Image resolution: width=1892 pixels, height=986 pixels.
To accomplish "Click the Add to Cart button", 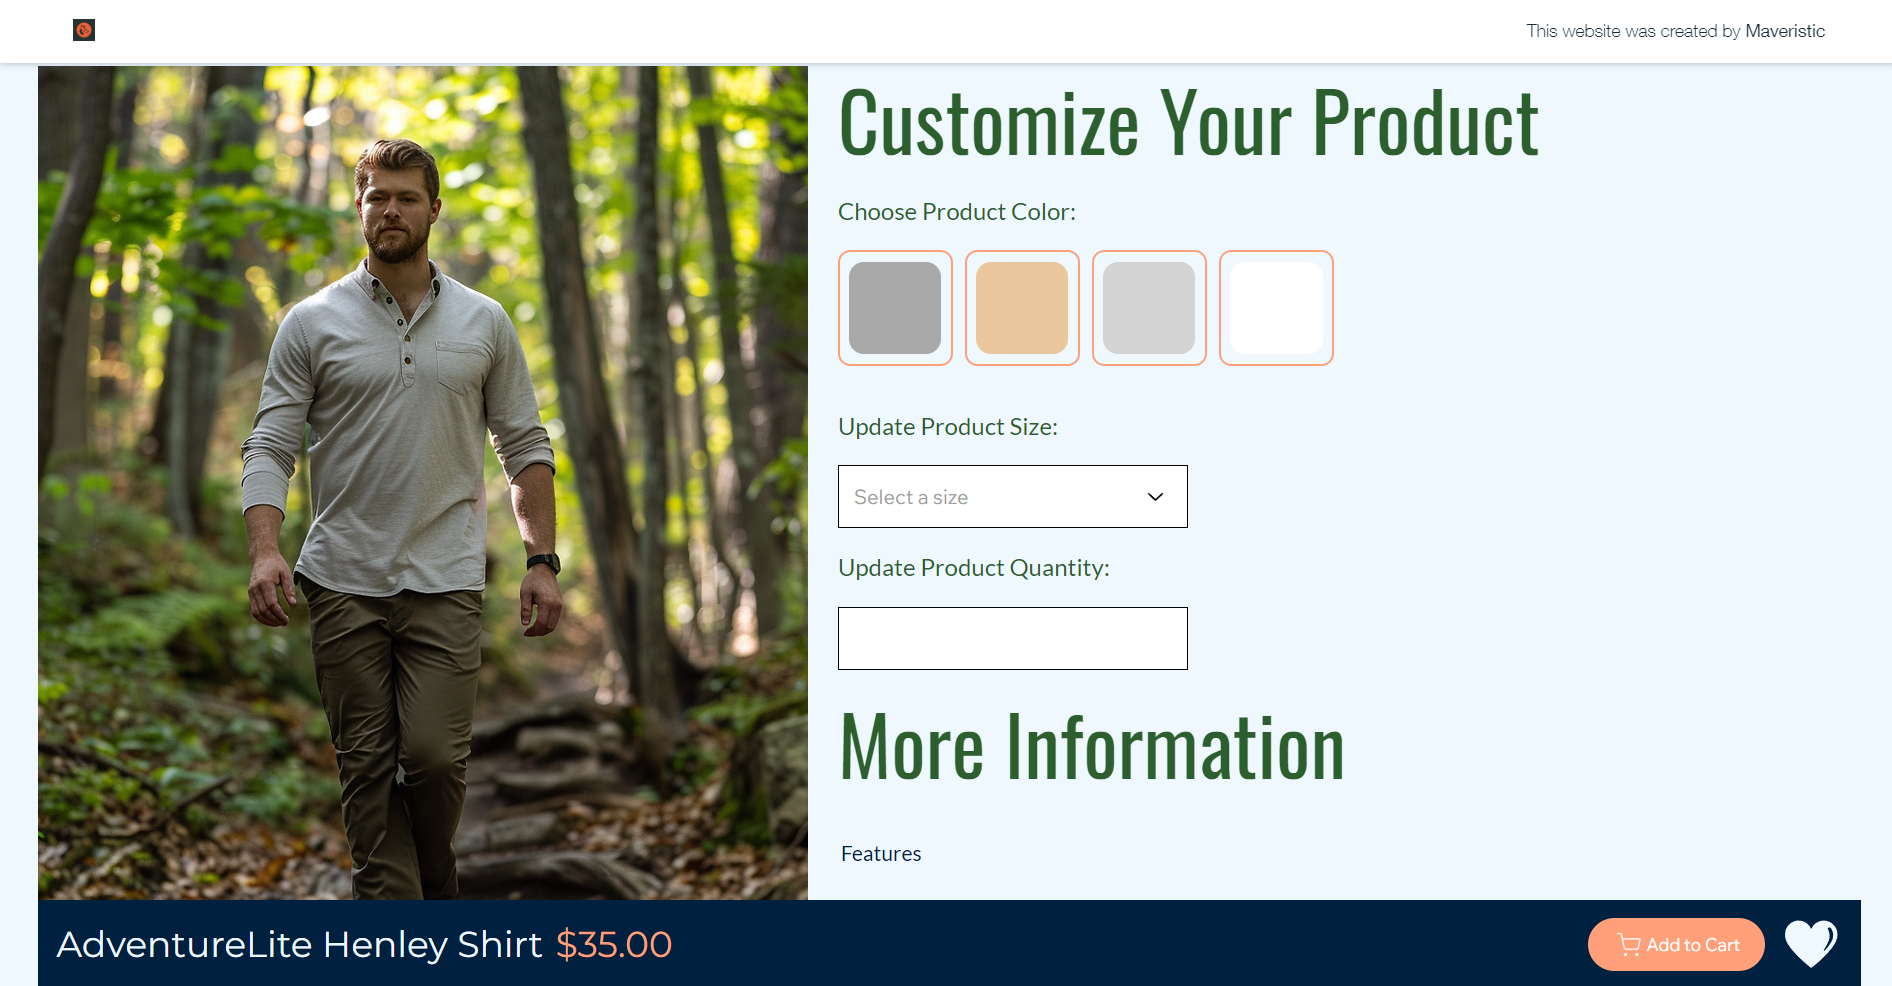I will (x=1676, y=945).
